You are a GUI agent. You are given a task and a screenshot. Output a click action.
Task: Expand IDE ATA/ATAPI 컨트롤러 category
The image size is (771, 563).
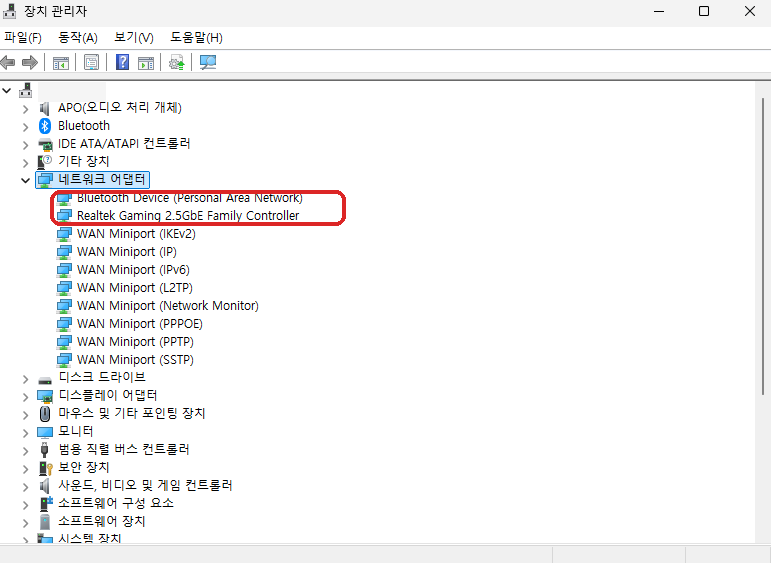[x=26, y=145]
